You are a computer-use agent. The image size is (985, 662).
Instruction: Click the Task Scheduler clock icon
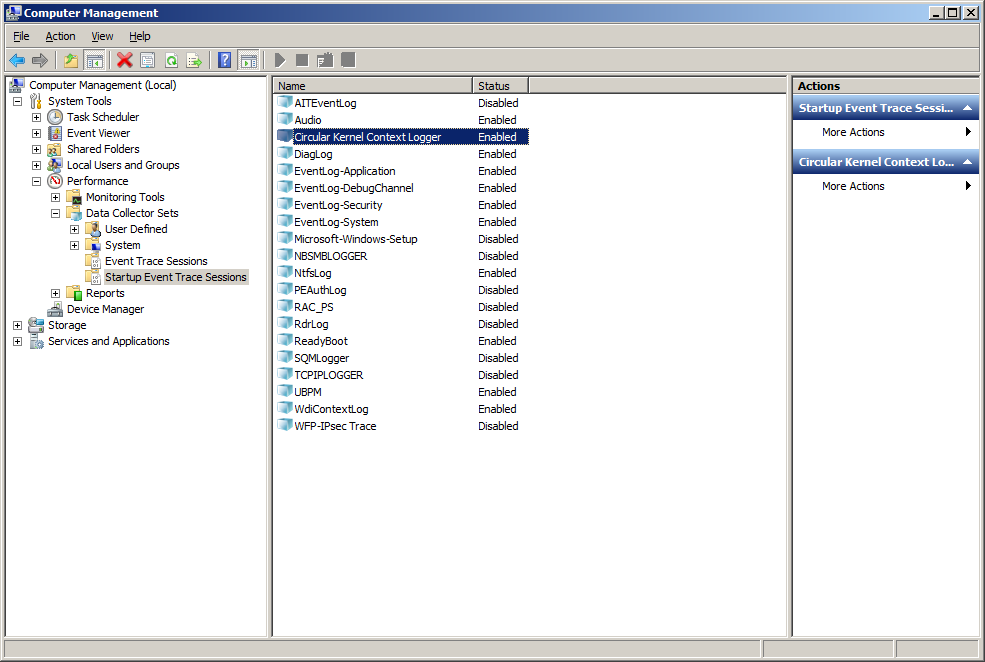(x=55, y=117)
